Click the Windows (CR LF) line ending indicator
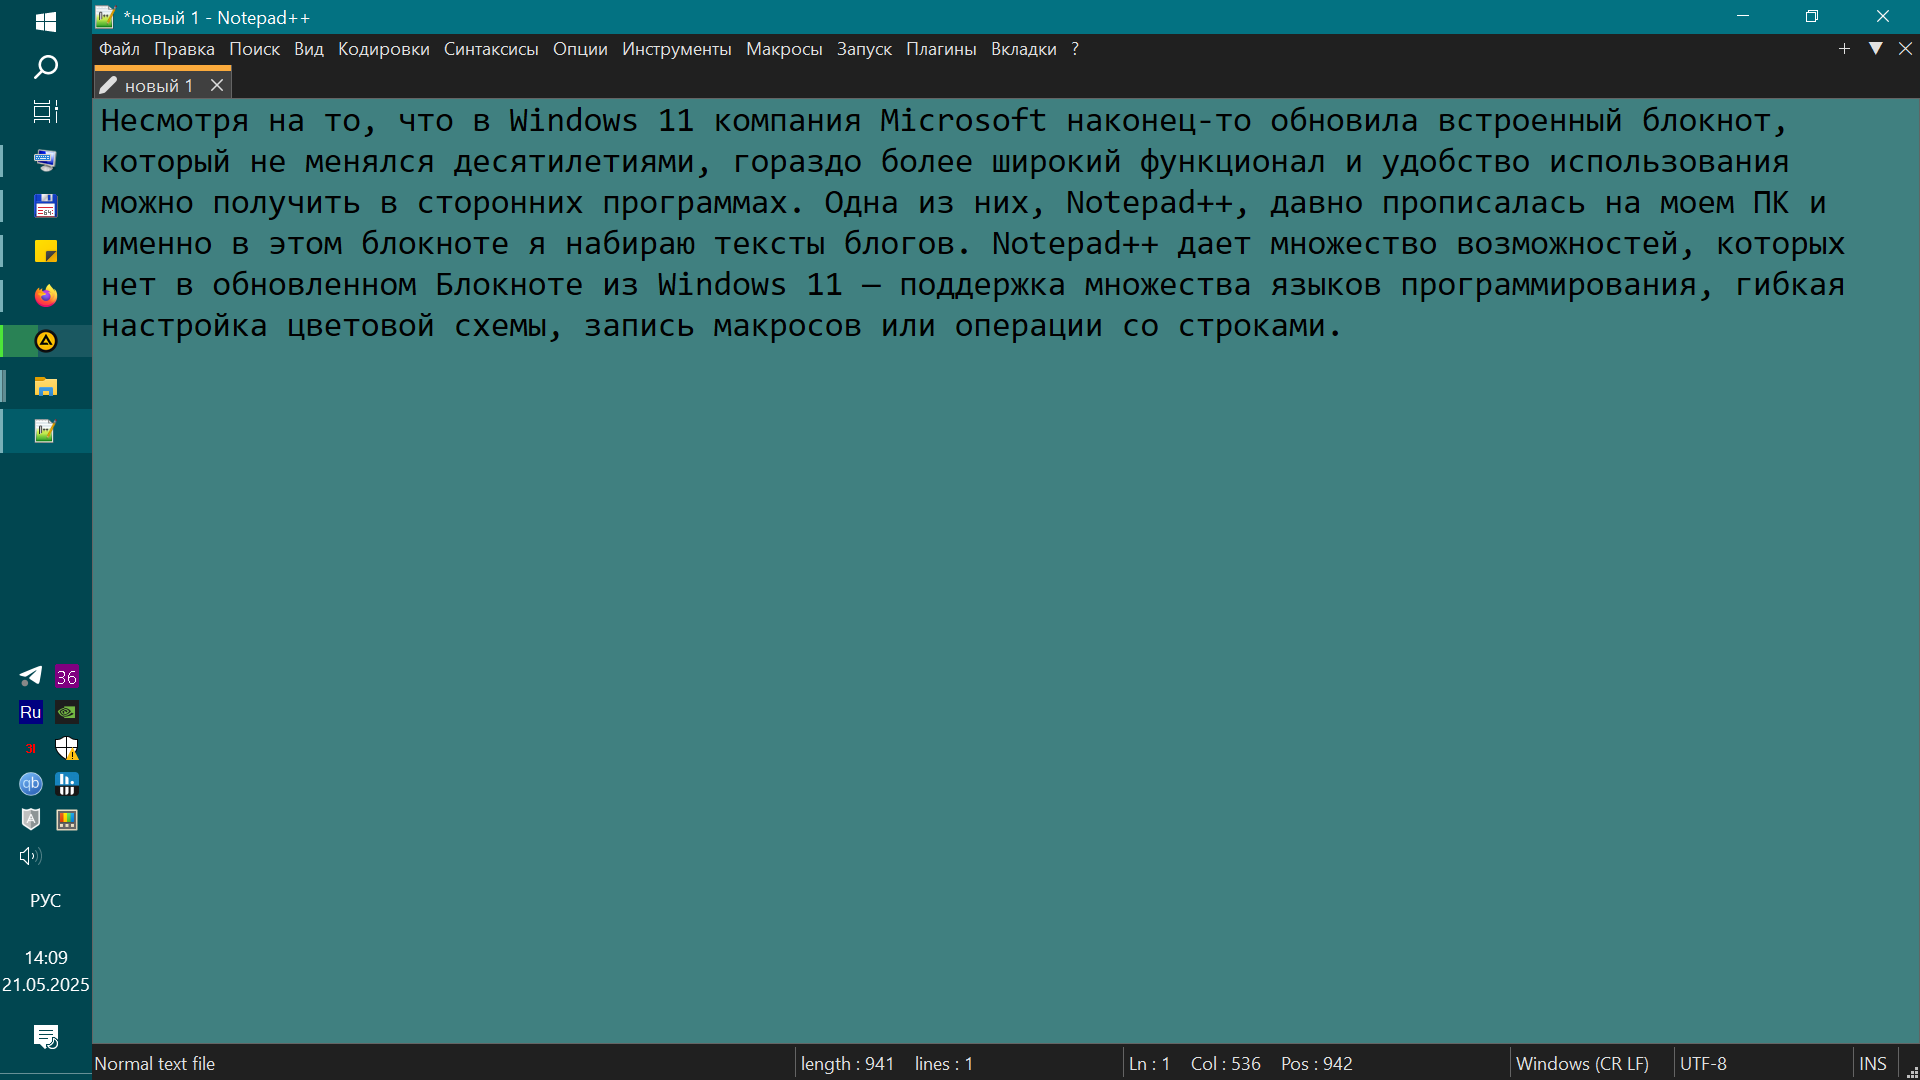Screen dimensions: 1920x1080 pyautogui.click(x=1582, y=1064)
